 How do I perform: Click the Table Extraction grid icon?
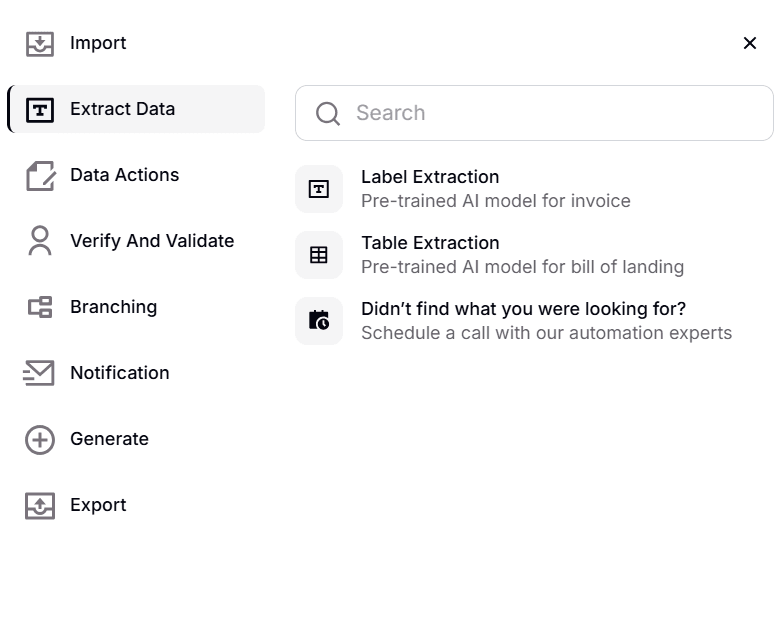319,255
